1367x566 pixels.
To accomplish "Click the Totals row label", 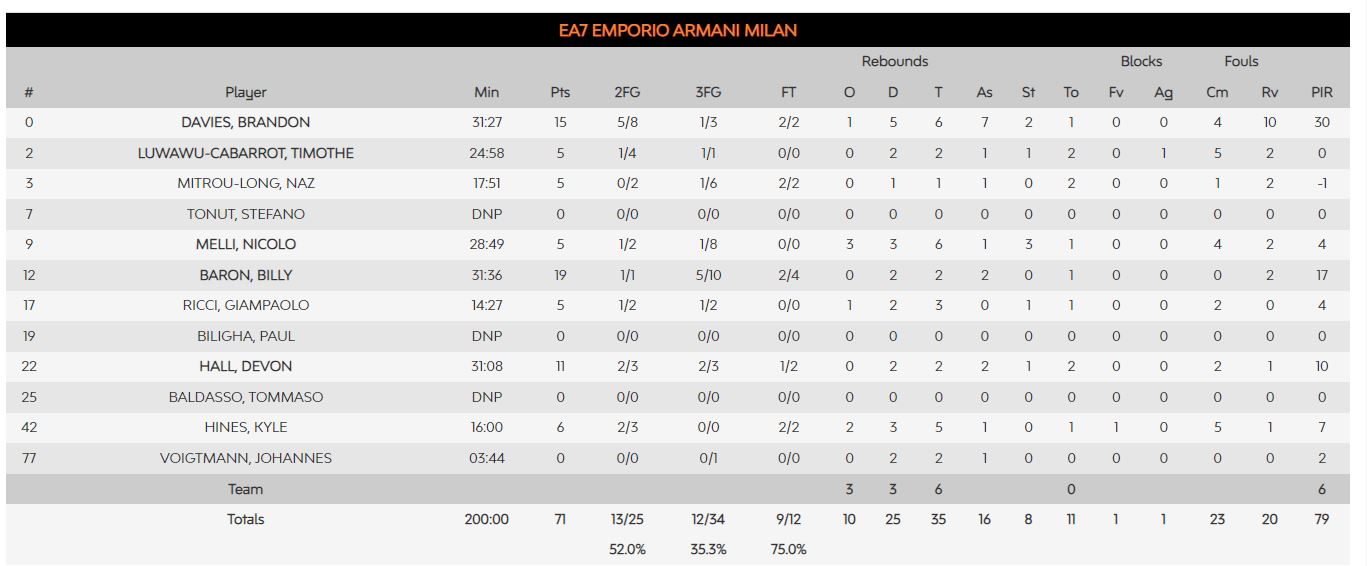I will pos(245,519).
